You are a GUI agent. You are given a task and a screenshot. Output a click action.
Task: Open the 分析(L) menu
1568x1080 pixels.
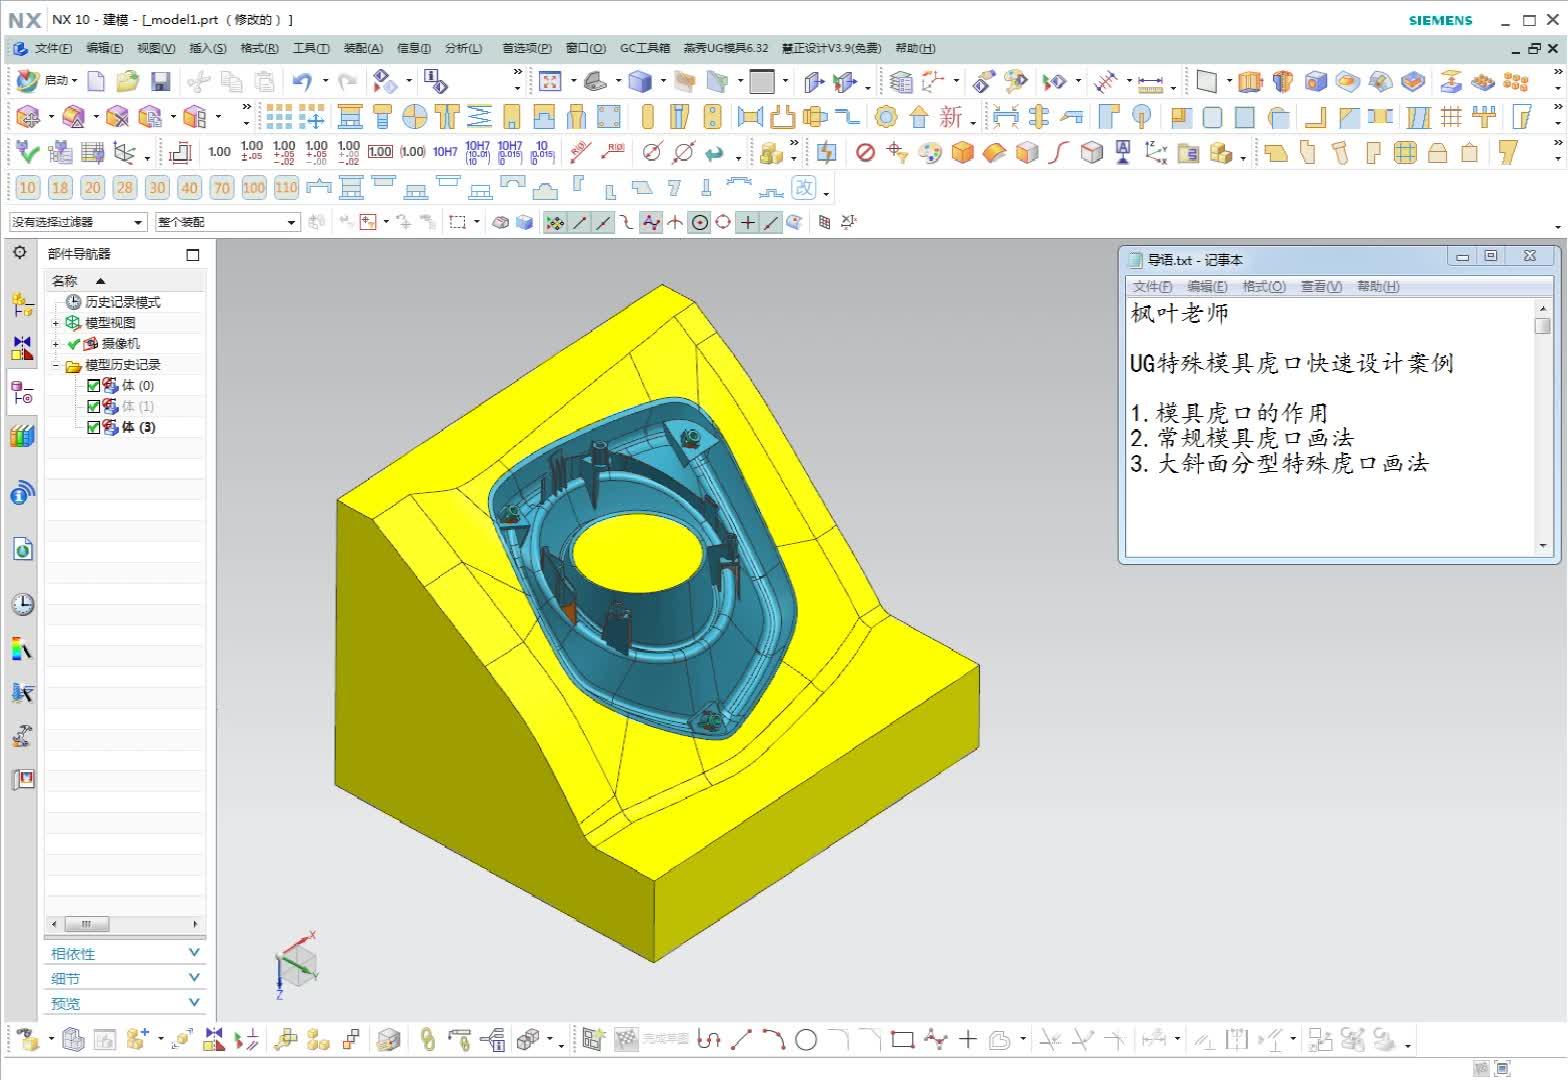click(463, 48)
